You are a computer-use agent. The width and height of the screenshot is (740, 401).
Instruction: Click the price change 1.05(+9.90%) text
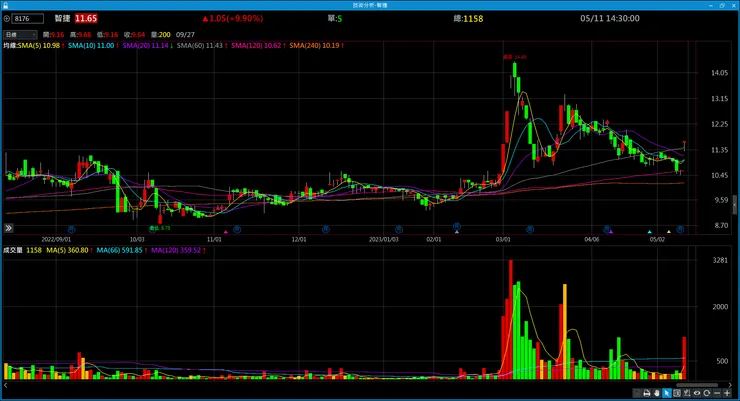[x=233, y=18]
